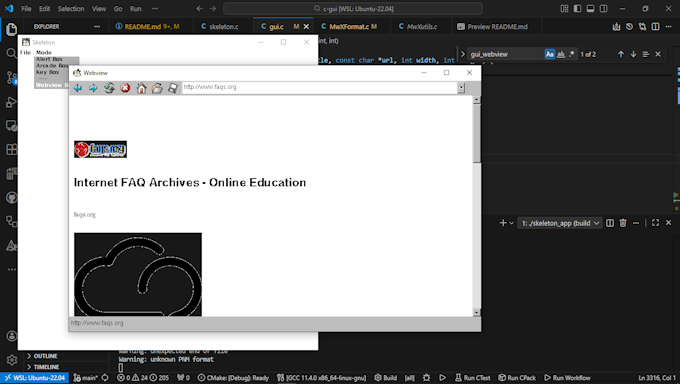This screenshot has width=680, height=384.
Task: Choose Key Box from Mode menu
Action: (x=48, y=72)
